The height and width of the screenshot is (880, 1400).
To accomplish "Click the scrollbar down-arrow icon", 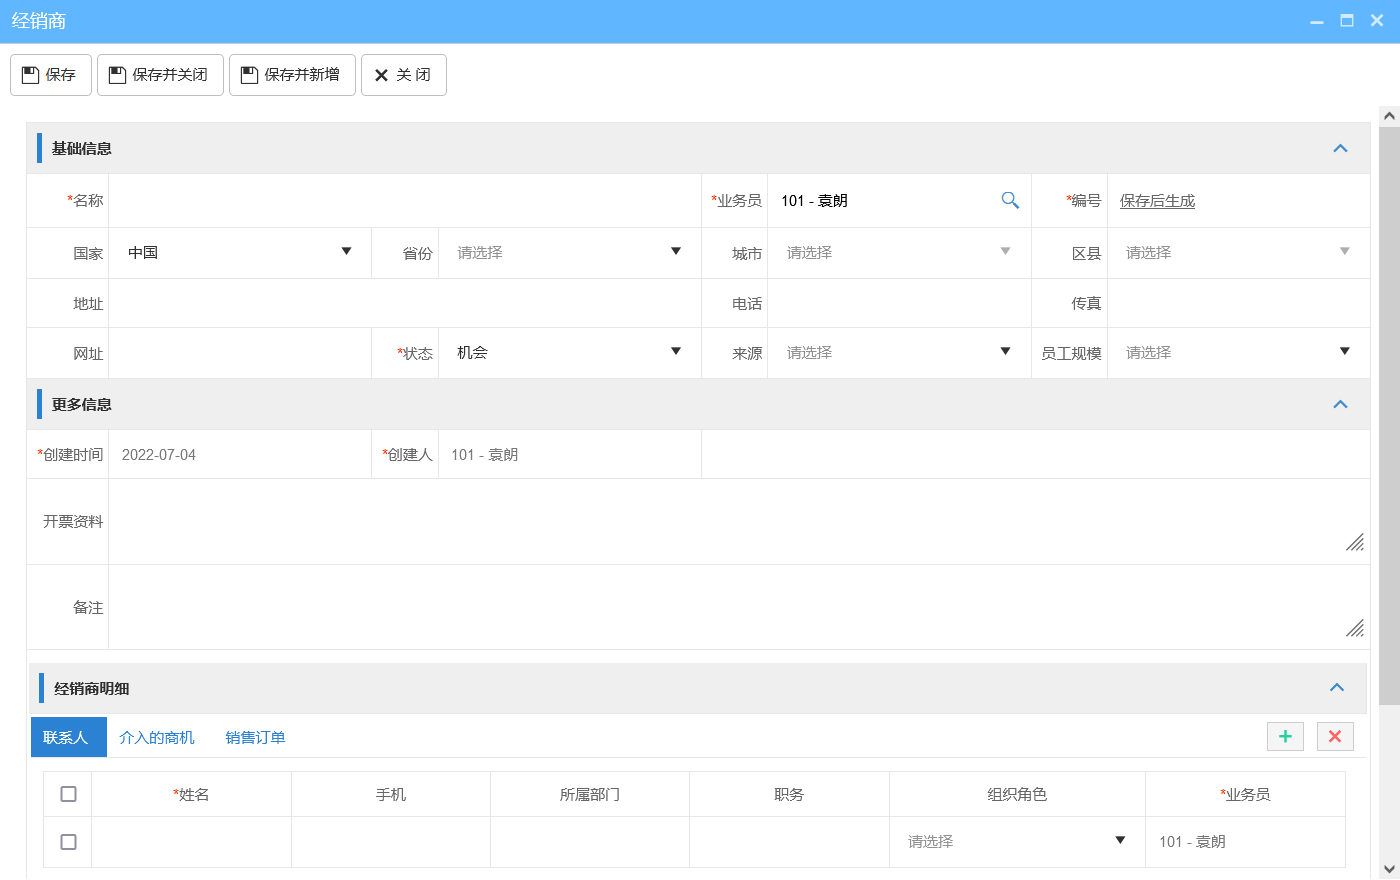I will [x=1390, y=868].
